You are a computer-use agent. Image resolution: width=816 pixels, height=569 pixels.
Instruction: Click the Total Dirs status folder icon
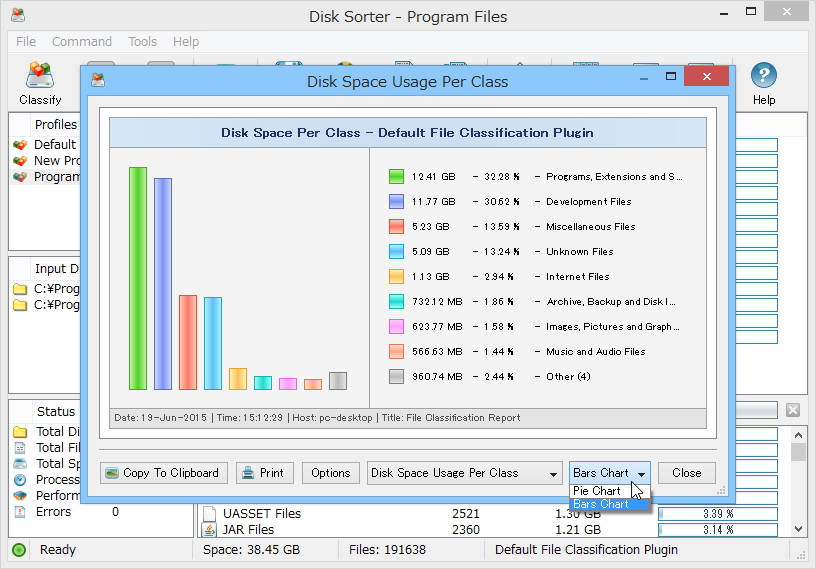[x=20, y=432]
